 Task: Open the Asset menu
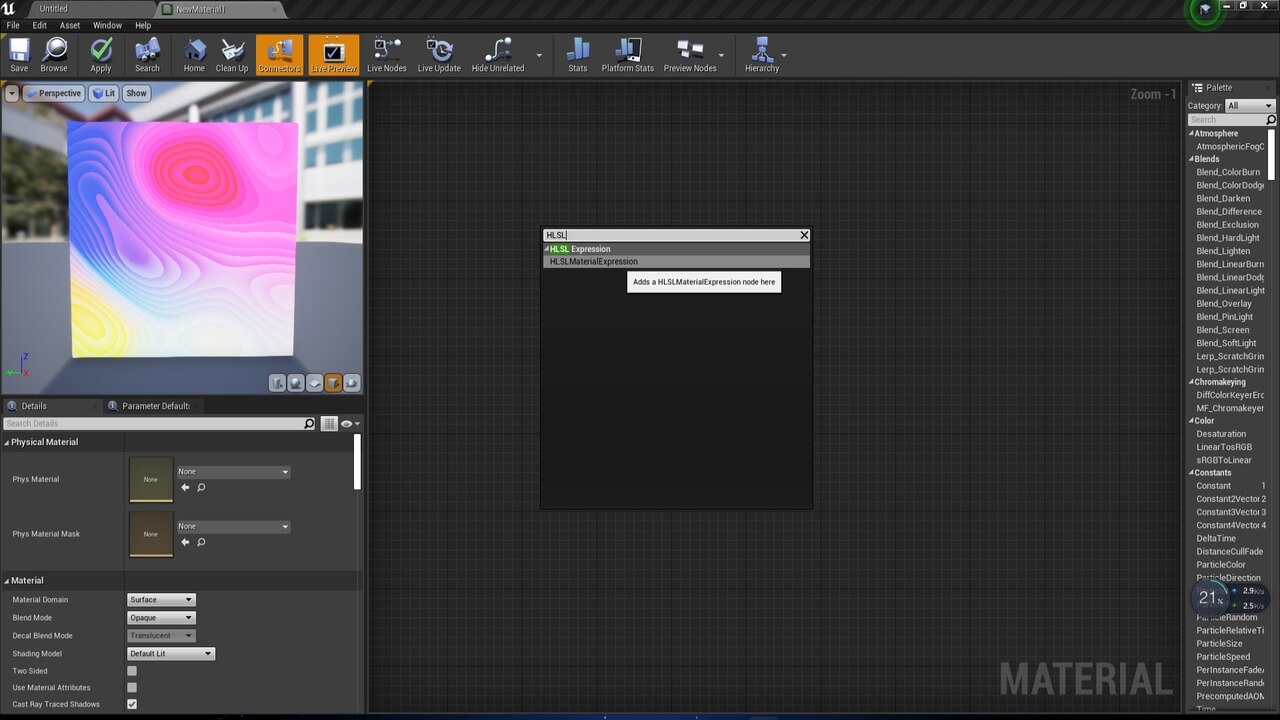point(70,25)
